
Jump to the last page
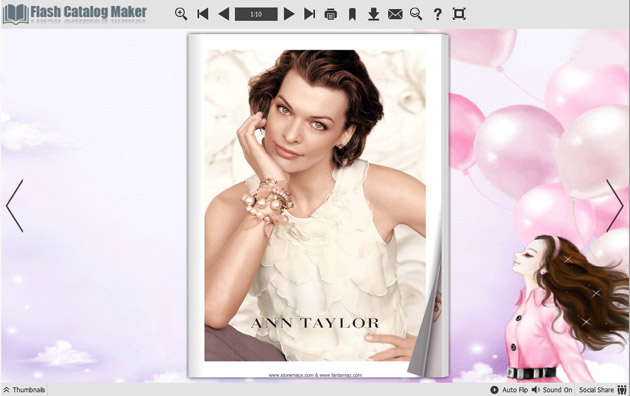(309, 14)
